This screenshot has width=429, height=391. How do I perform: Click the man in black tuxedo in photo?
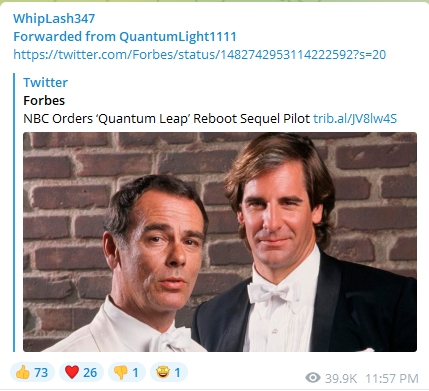click(300, 243)
